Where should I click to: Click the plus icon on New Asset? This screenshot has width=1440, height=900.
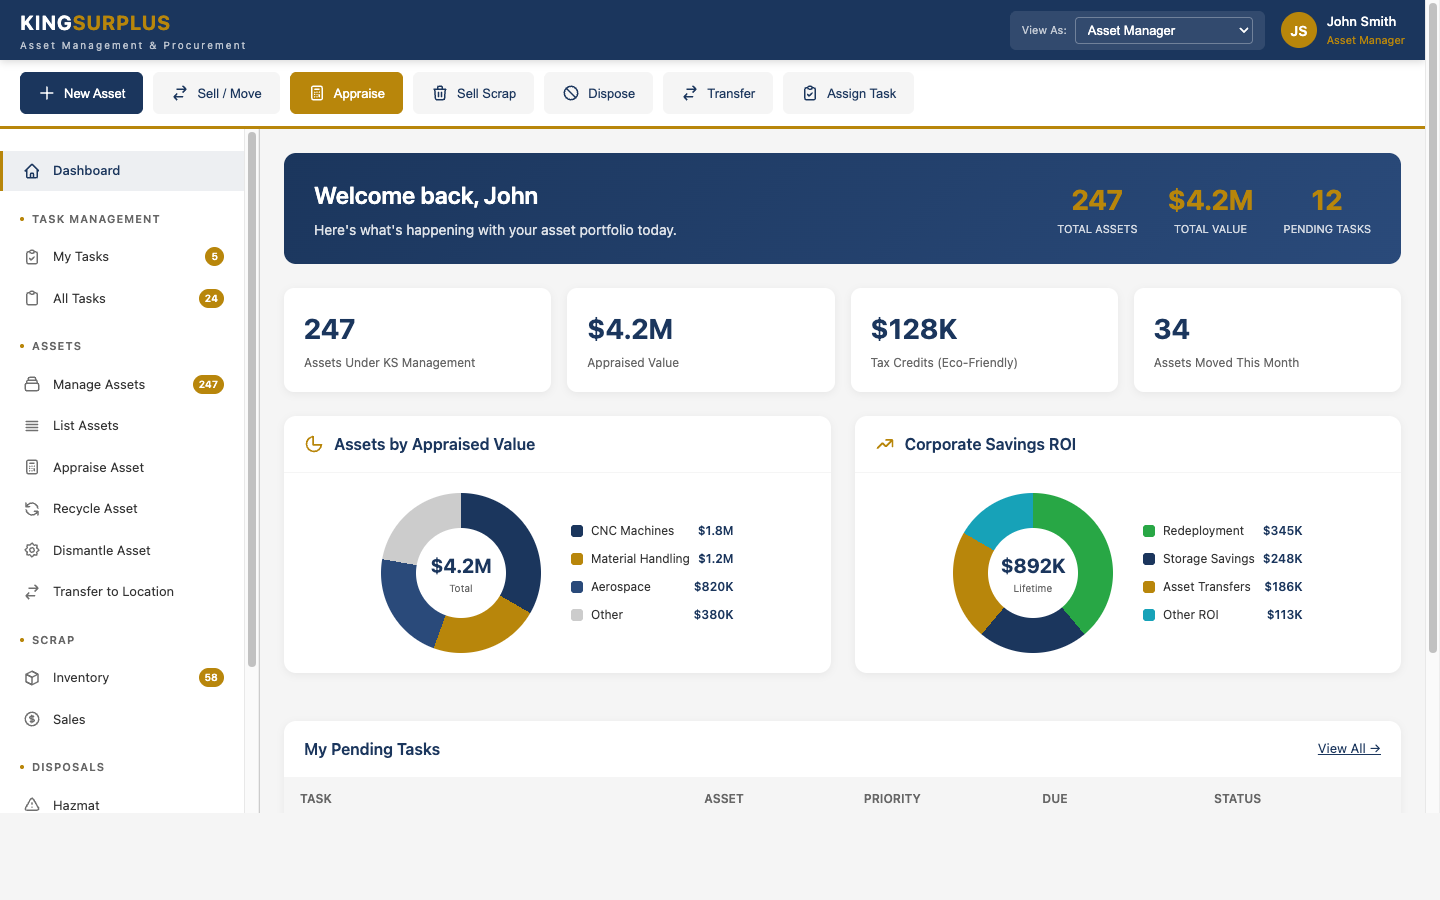pyautogui.click(x=46, y=93)
